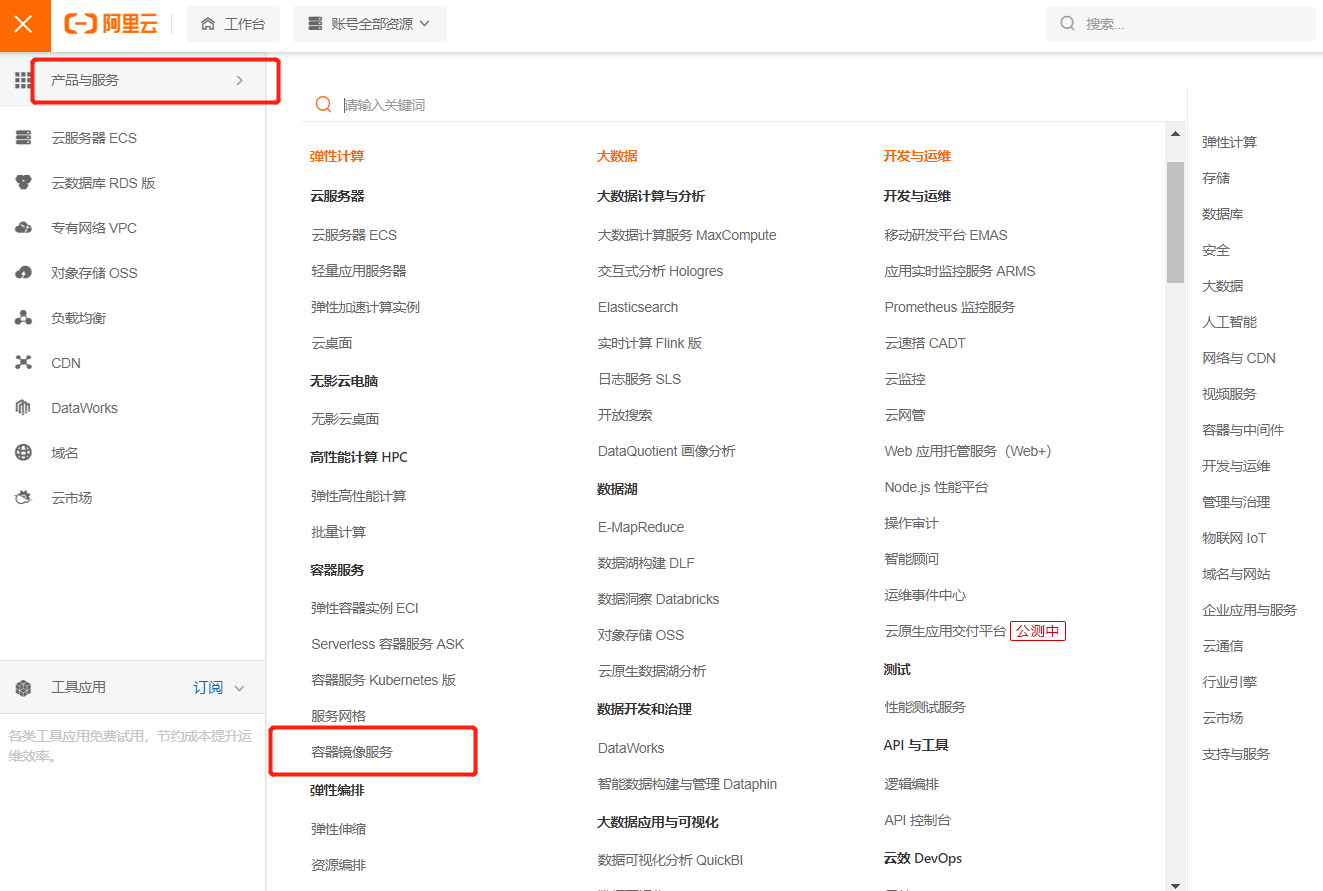The width and height of the screenshot is (1323, 891).
Task: Click the 工具应用 cube icon
Action: [23, 688]
